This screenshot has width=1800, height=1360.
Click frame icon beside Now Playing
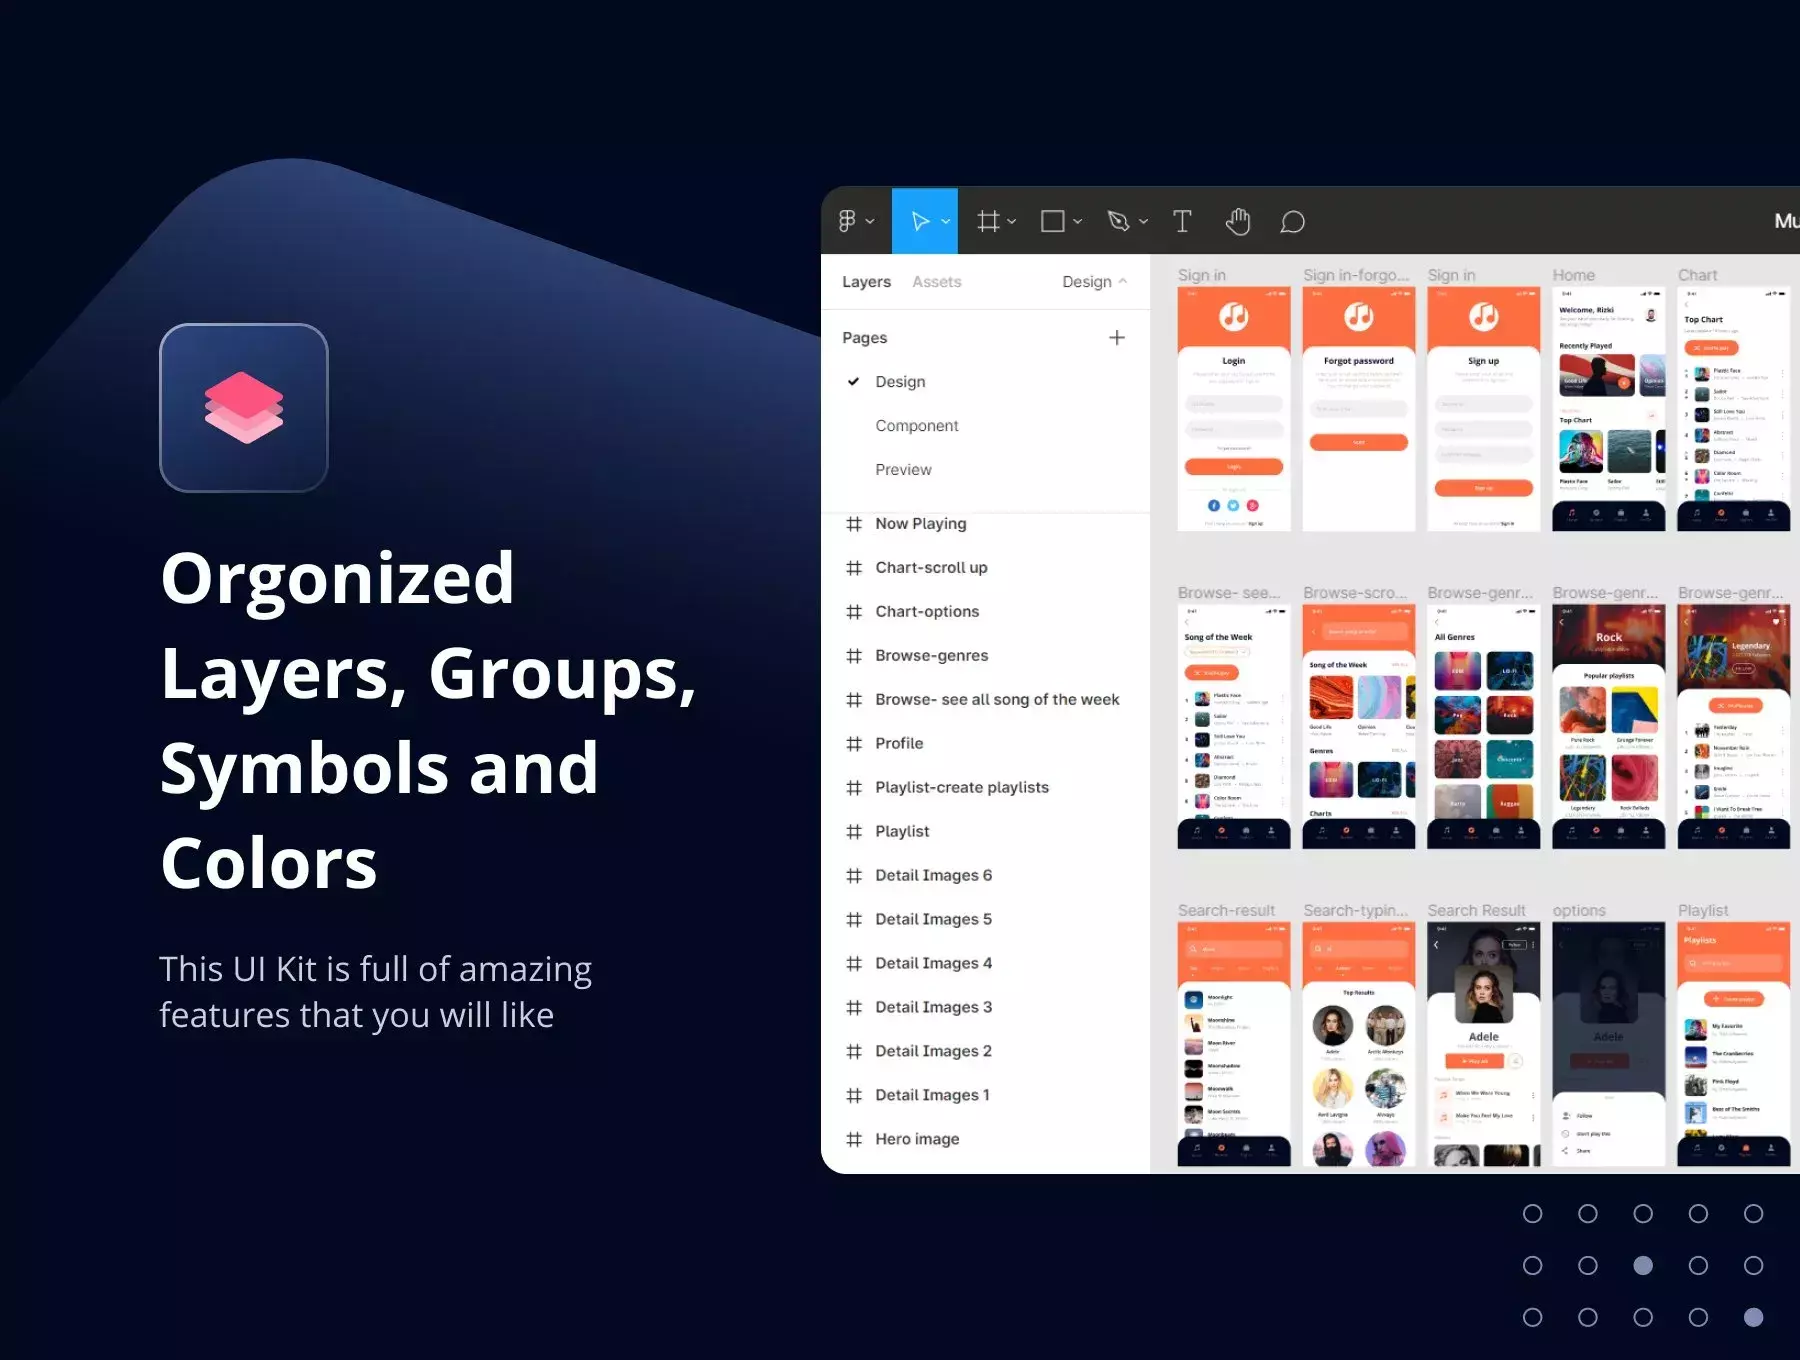tap(854, 524)
